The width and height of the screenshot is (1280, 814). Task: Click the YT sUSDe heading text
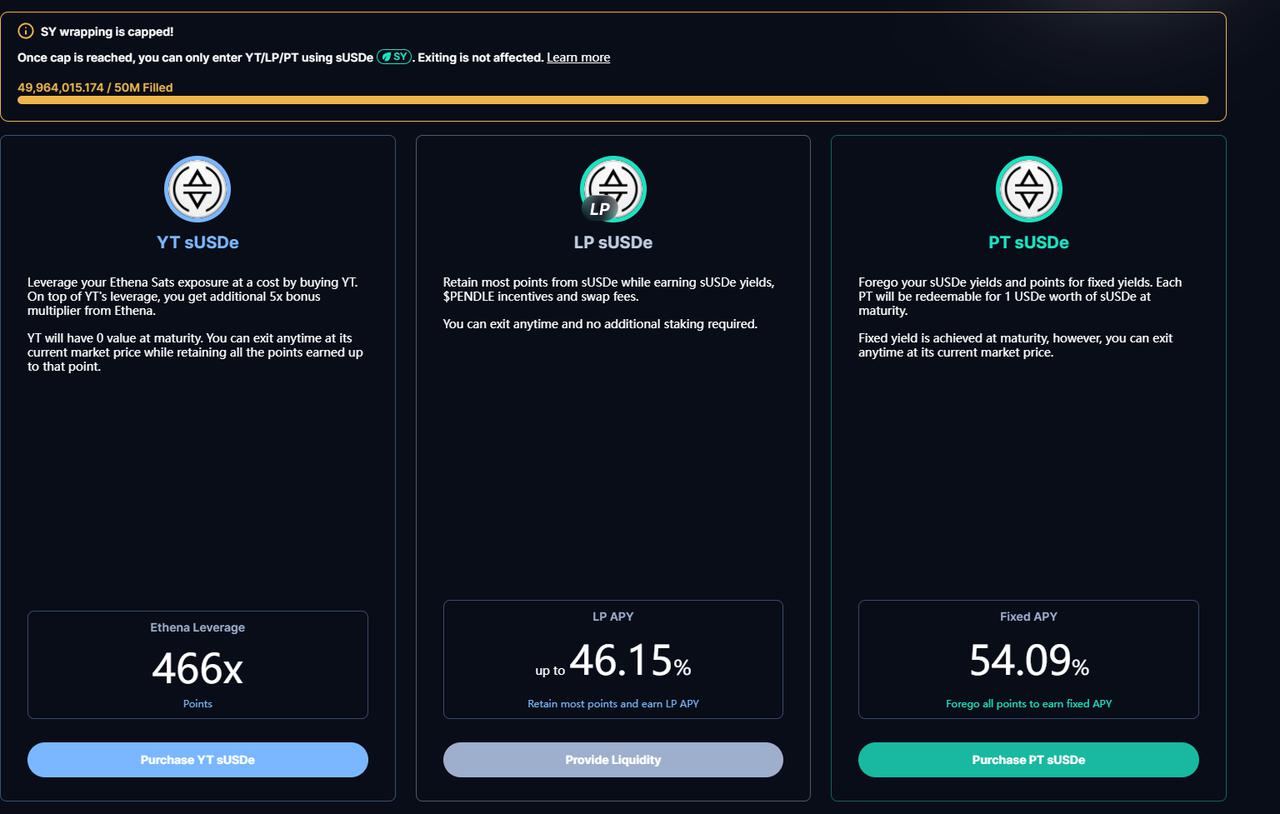click(x=198, y=243)
